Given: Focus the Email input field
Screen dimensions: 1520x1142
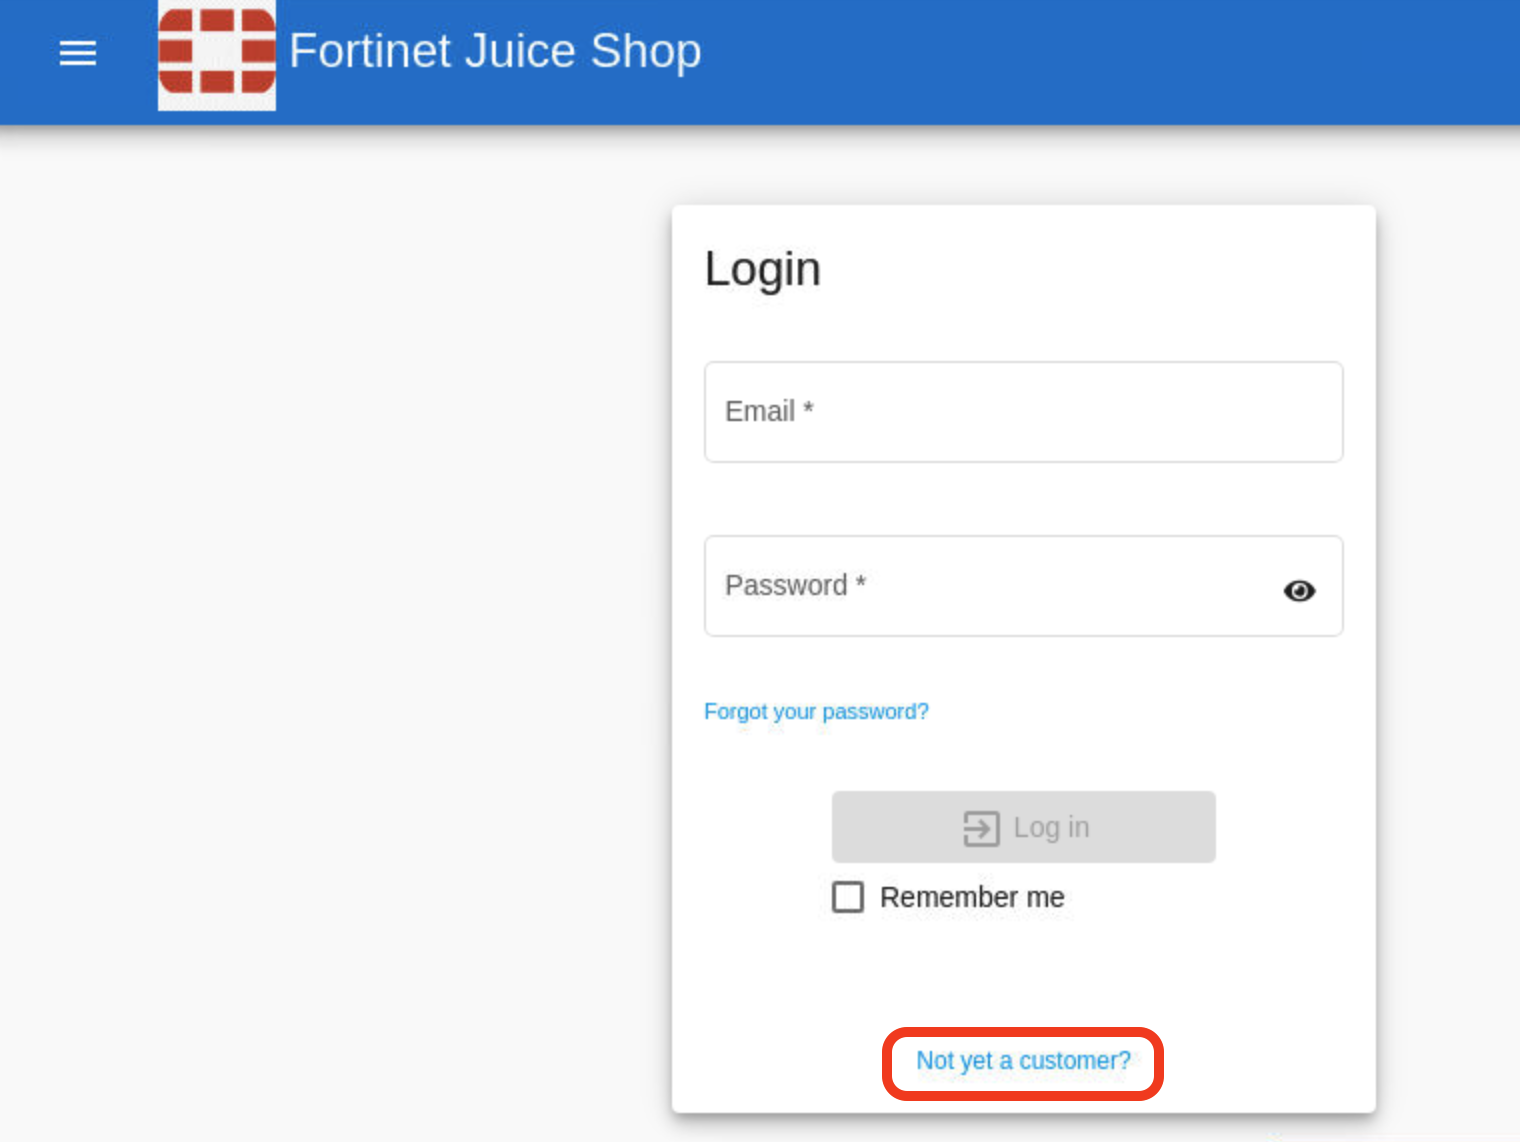Looking at the screenshot, I should pos(1023,412).
